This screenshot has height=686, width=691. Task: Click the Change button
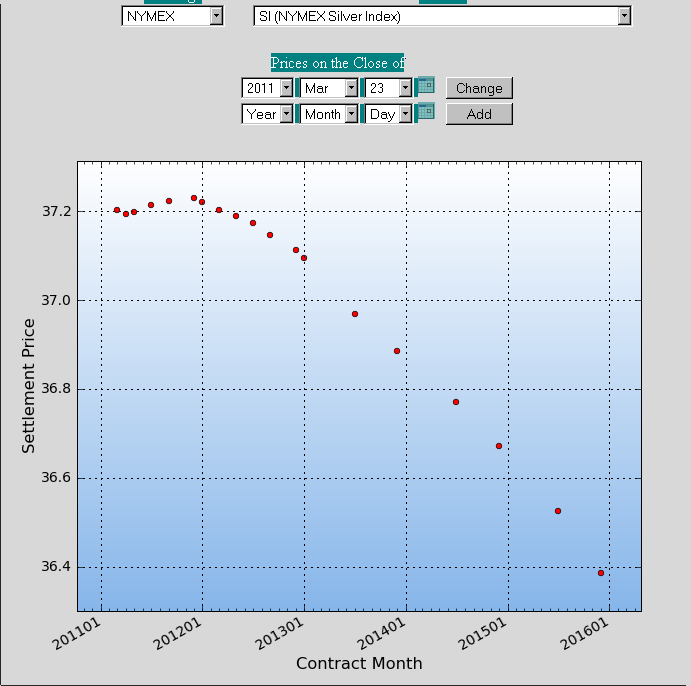(479, 88)
